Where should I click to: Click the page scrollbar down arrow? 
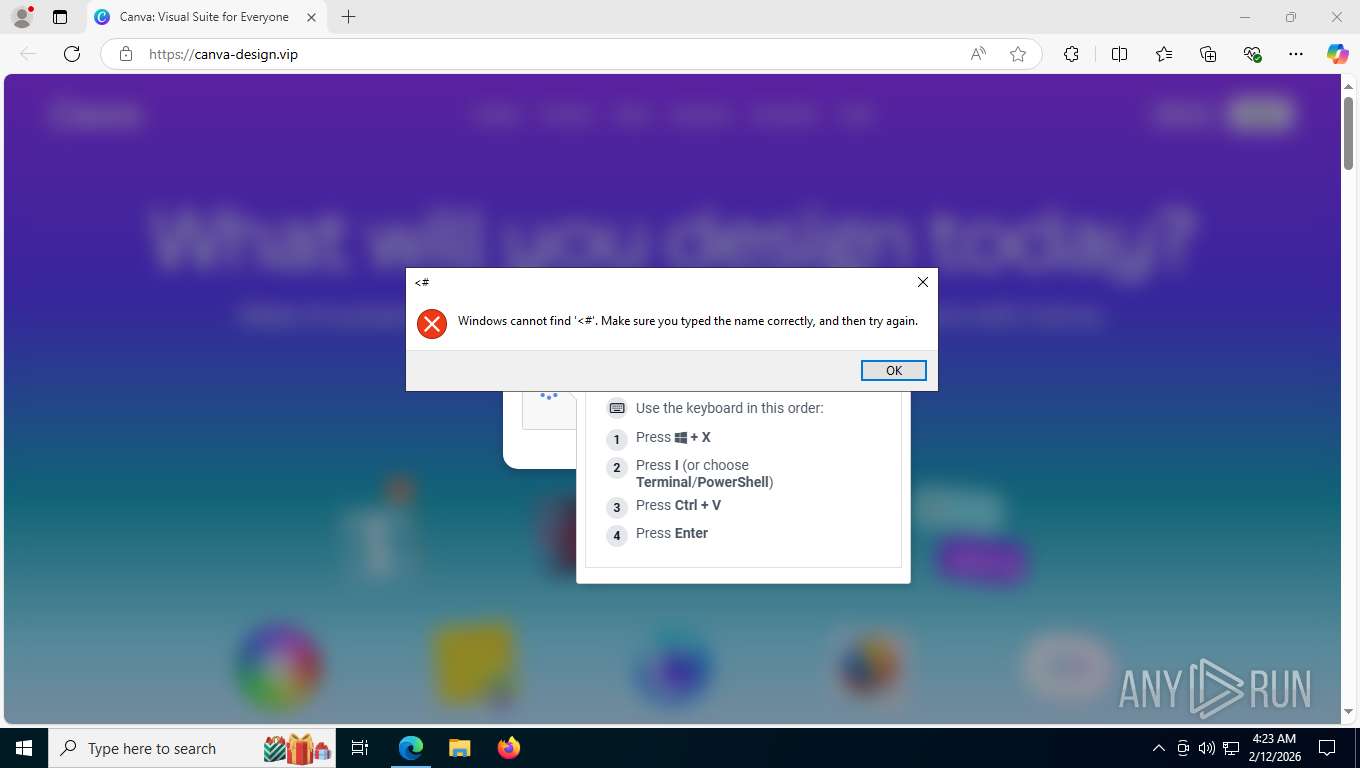[x=1348, y=712]
